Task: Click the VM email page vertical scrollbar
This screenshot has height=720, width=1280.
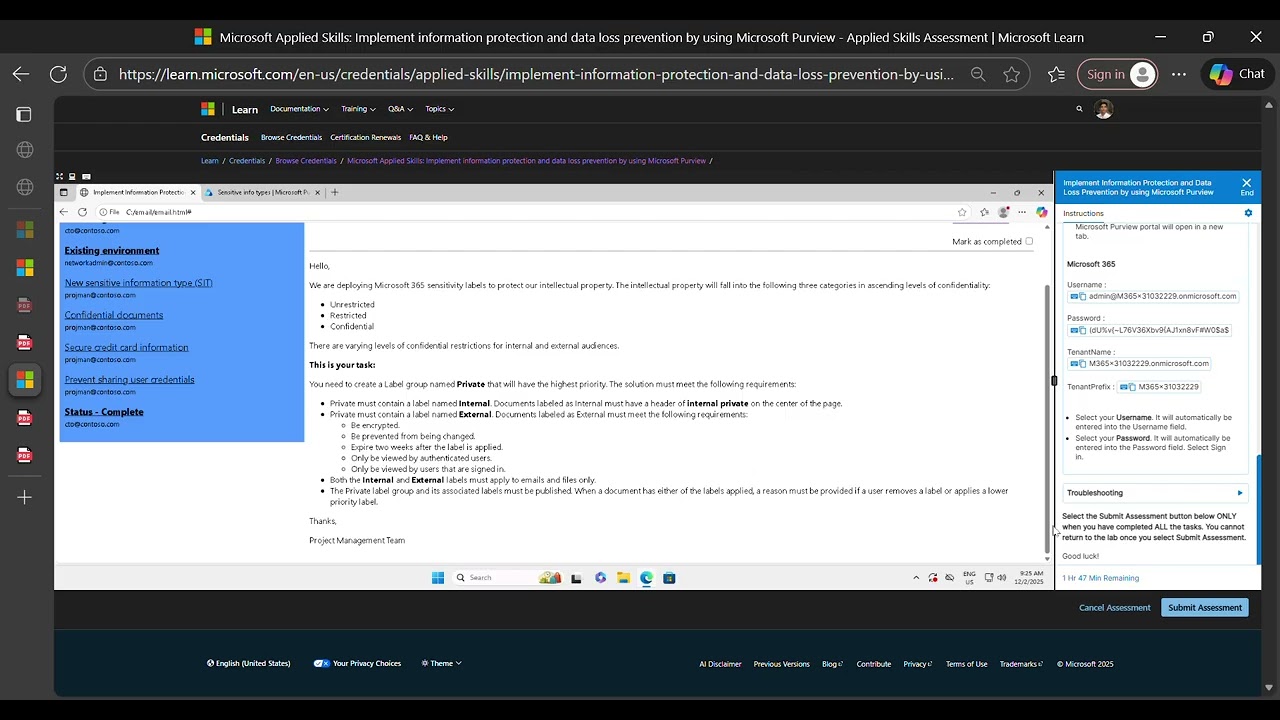Action: click(x=1047, y=420)
